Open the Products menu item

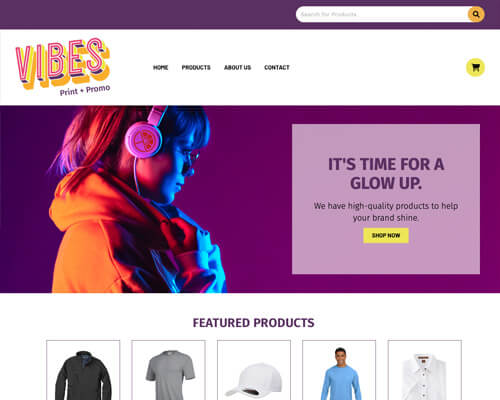[196, 67]
